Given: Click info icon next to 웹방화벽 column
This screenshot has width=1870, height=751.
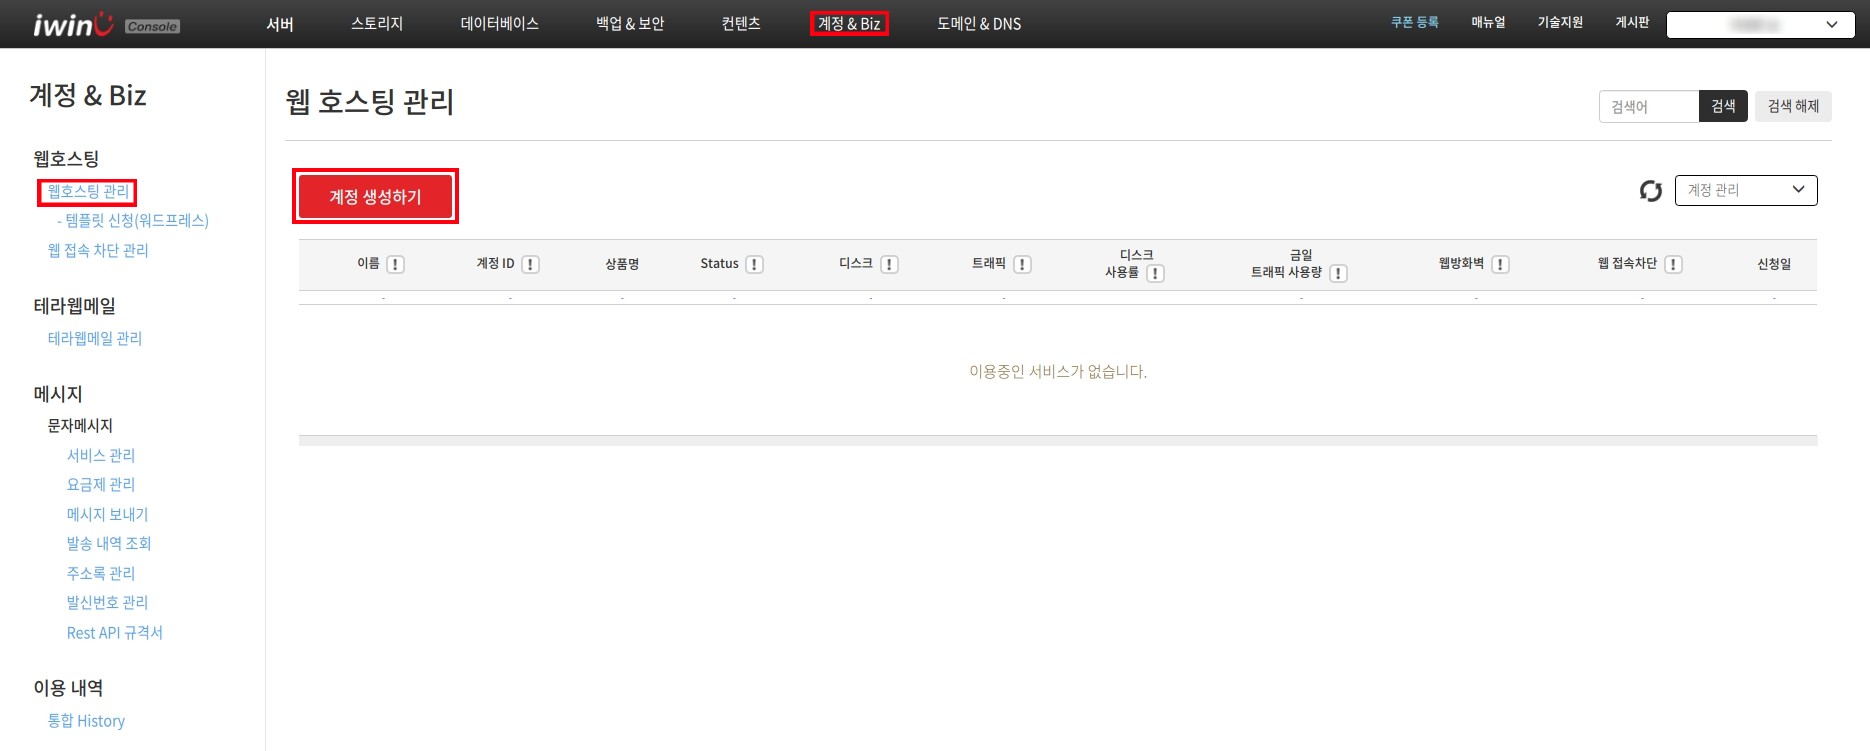Looking at the screenshot, I should (x=1500, y=264).
